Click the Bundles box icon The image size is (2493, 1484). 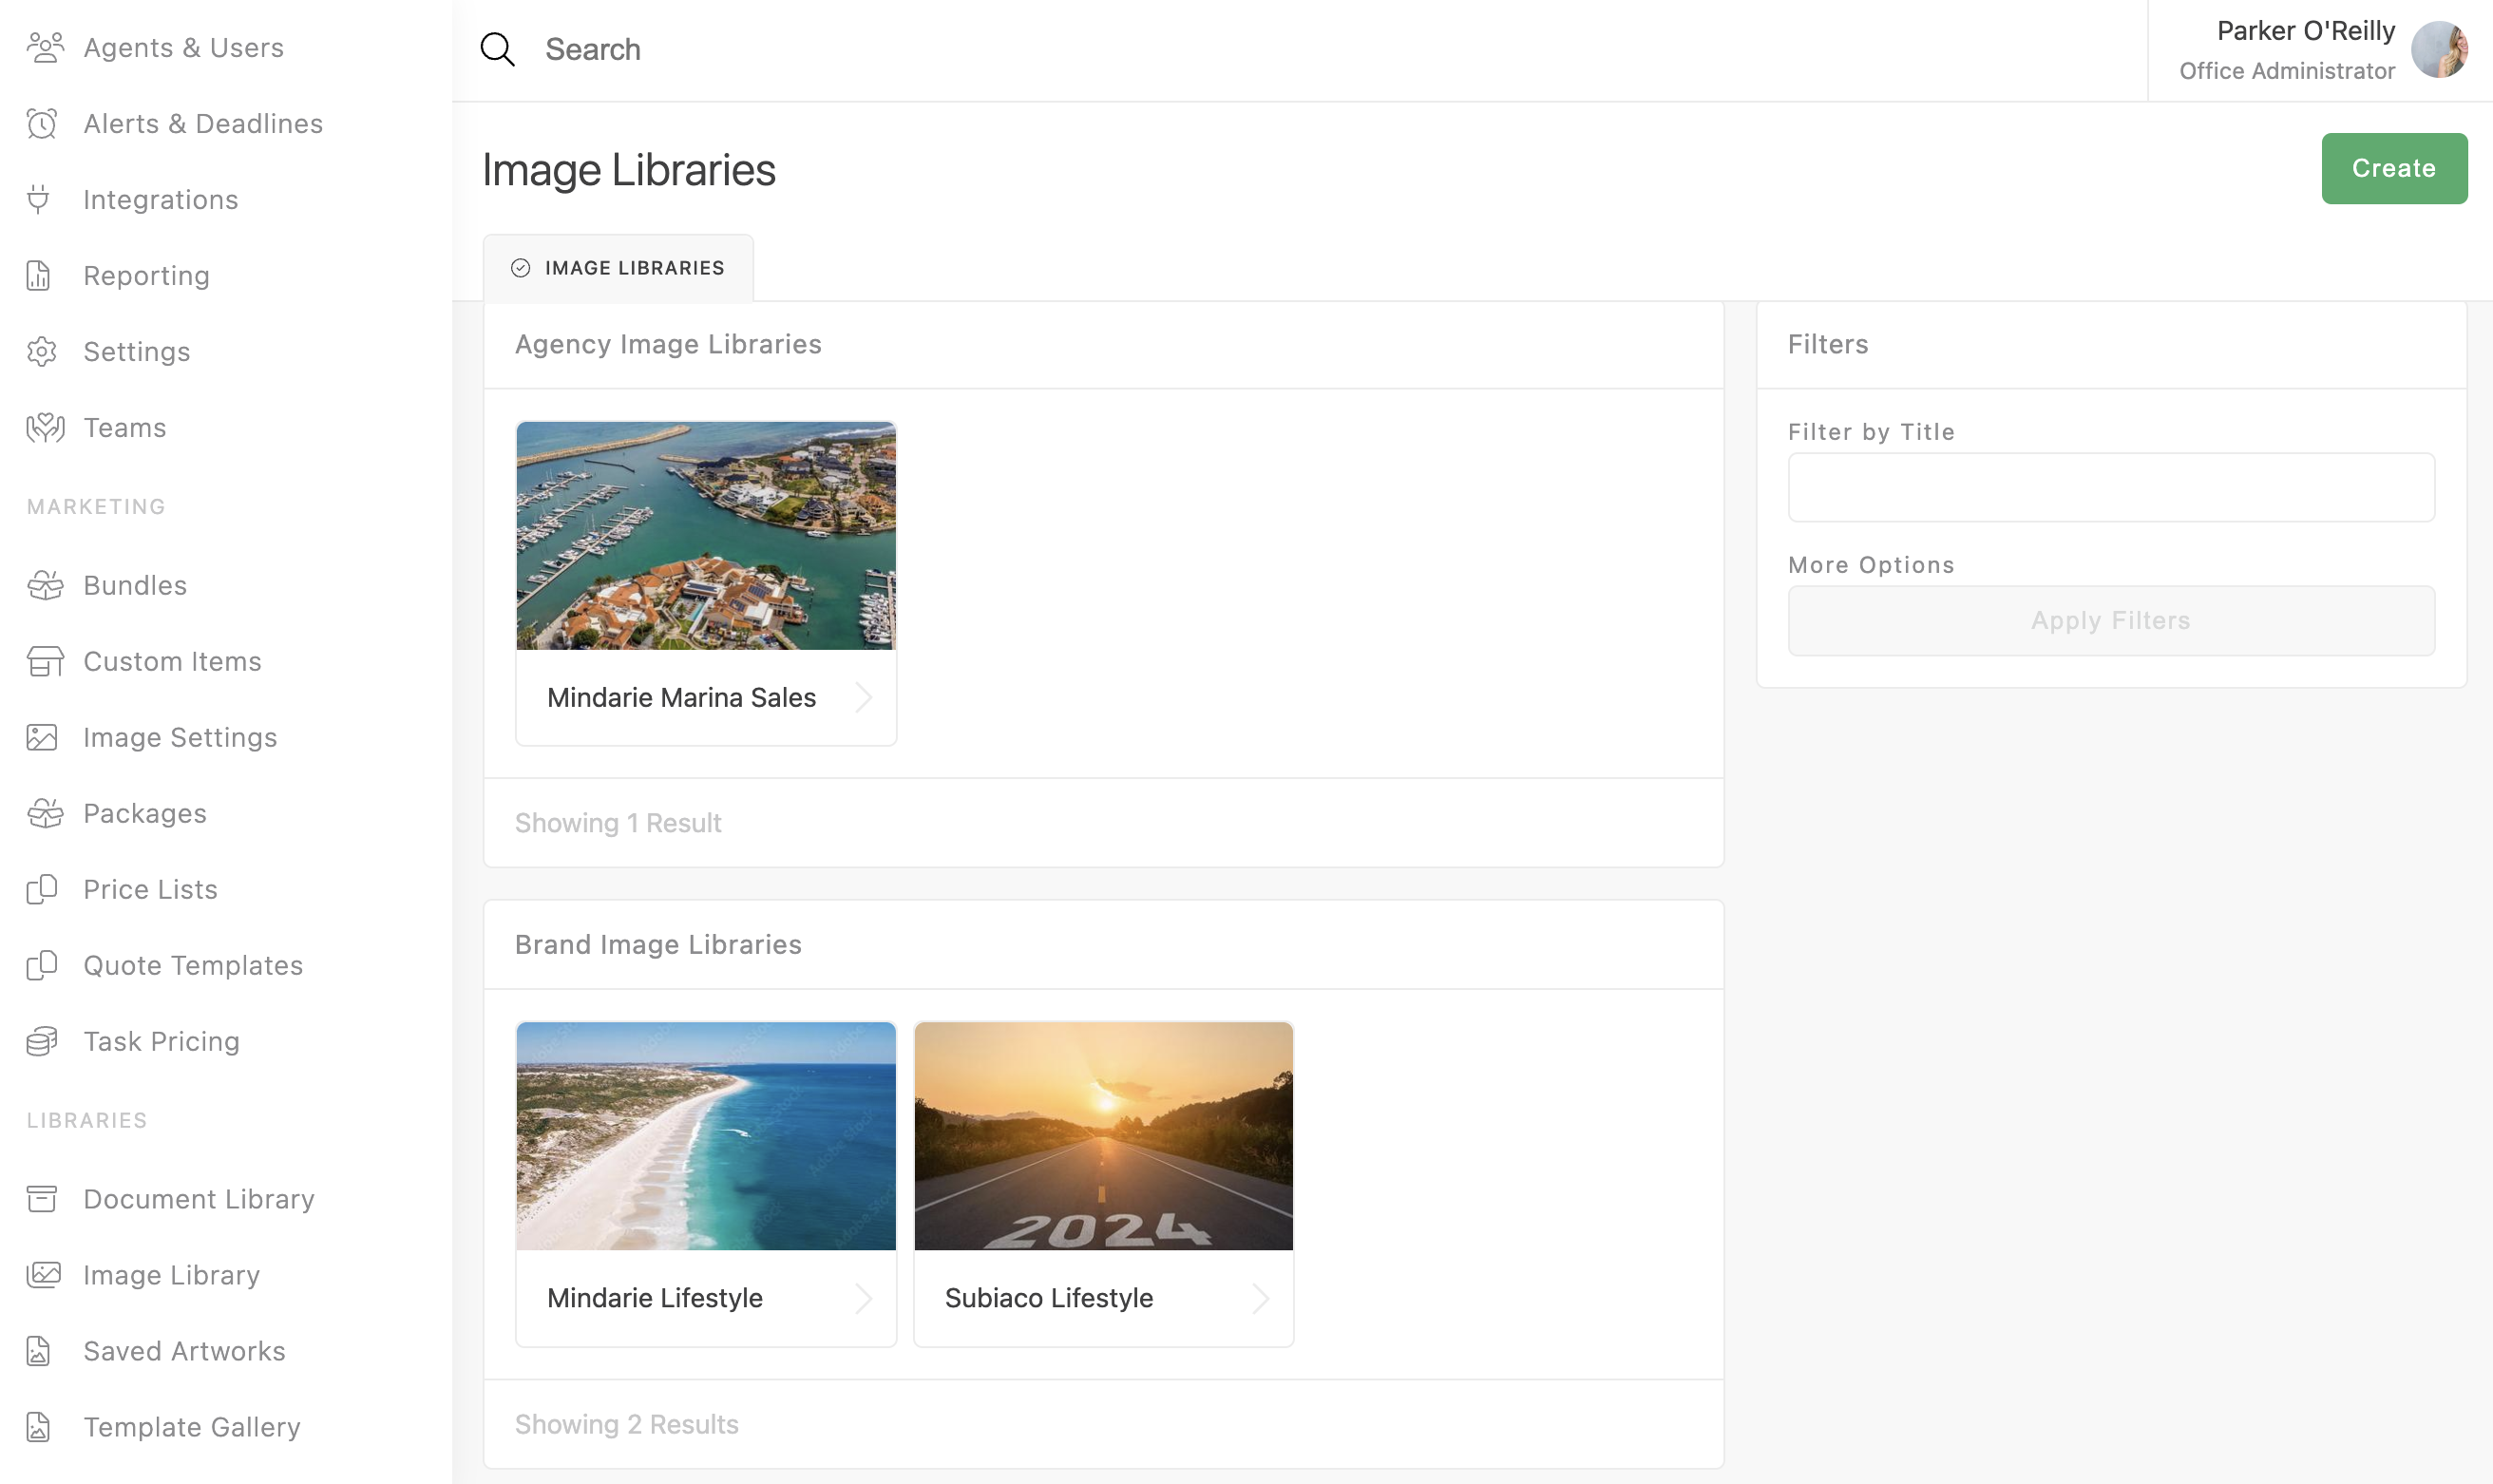(44, 586)
